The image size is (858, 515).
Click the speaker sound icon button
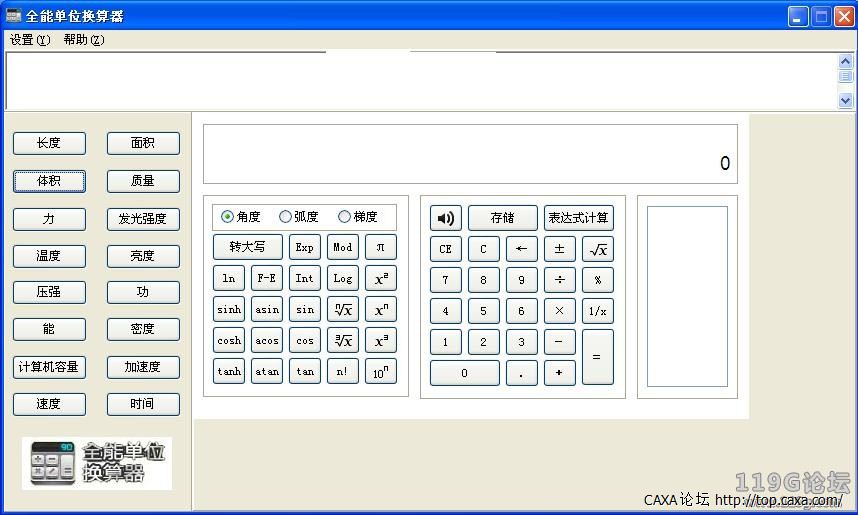pyautogui.click(x=445, y=218)
